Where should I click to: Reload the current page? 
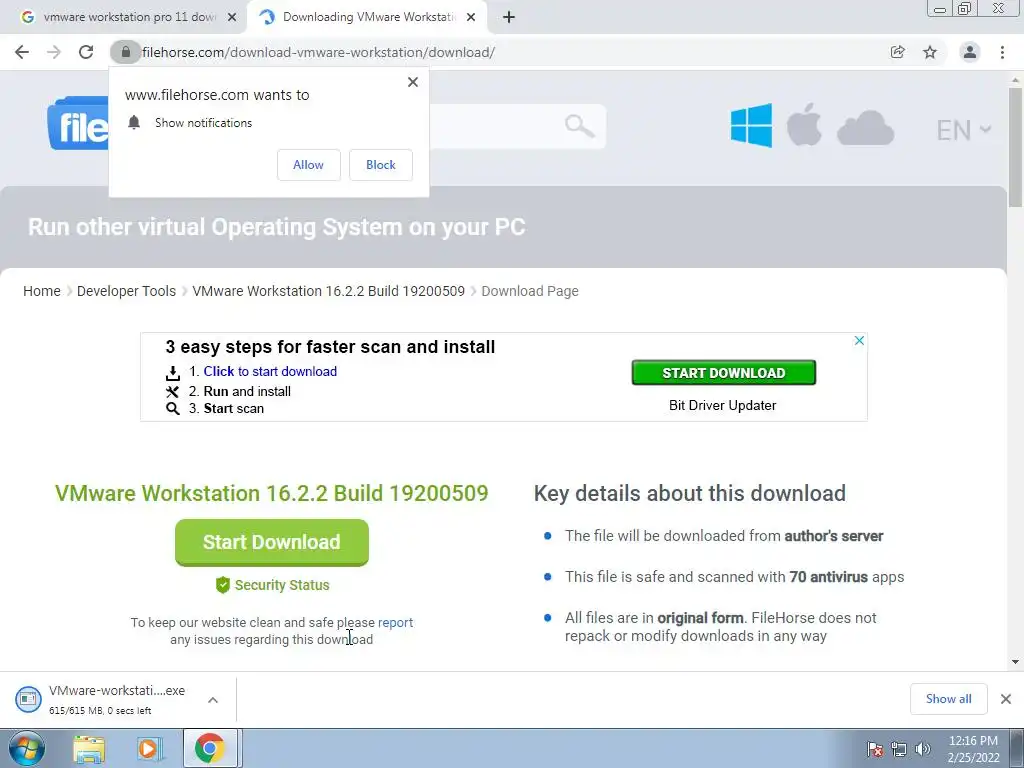tap(86, 52)
